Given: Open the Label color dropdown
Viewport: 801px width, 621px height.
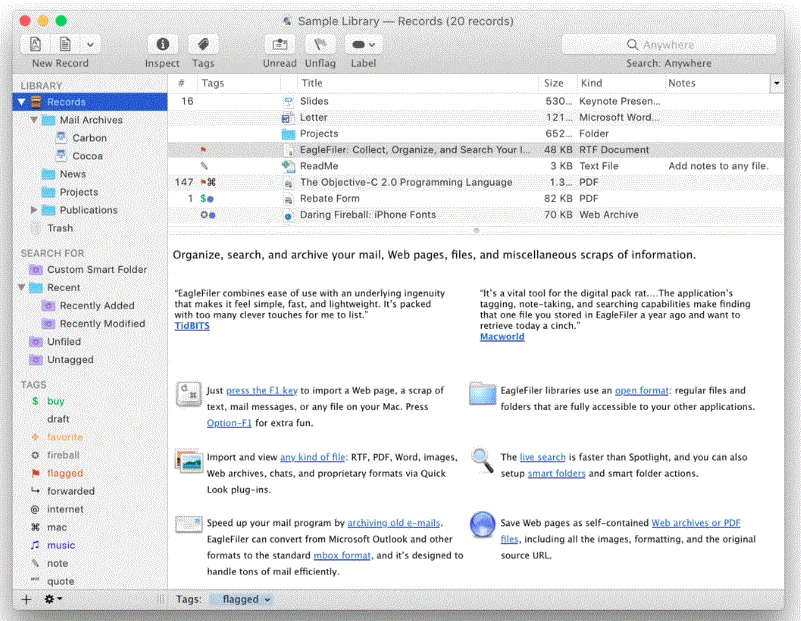Looking at the screenshot, I should (x=363, y=44).
